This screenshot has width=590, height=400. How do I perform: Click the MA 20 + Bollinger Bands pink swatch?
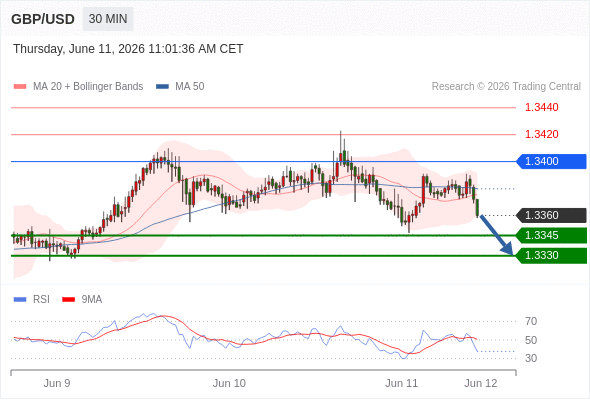tap(20, 87)
